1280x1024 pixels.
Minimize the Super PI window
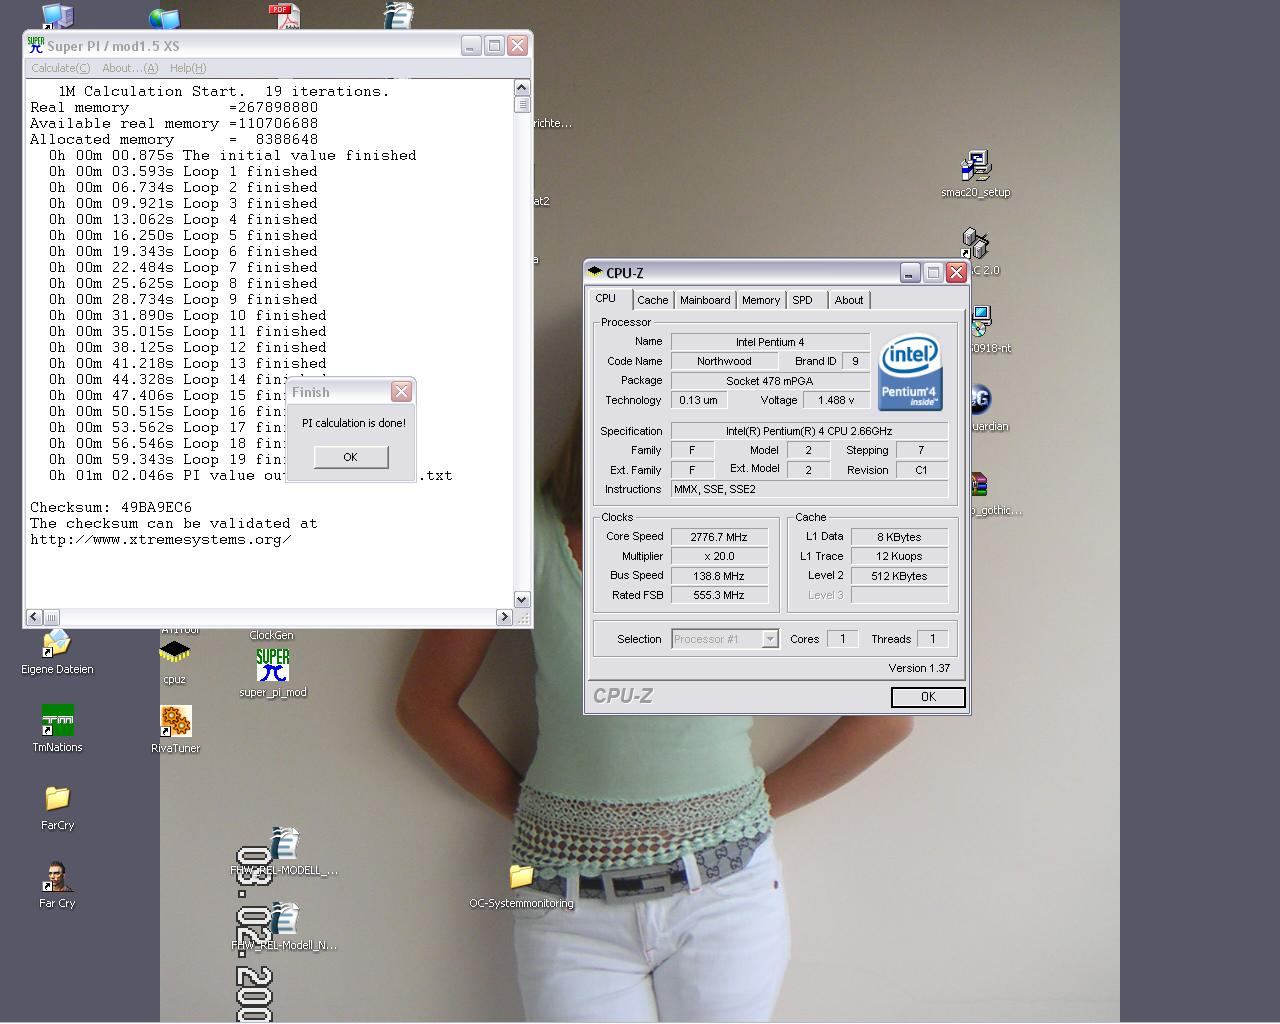click(x=471, y=45)
